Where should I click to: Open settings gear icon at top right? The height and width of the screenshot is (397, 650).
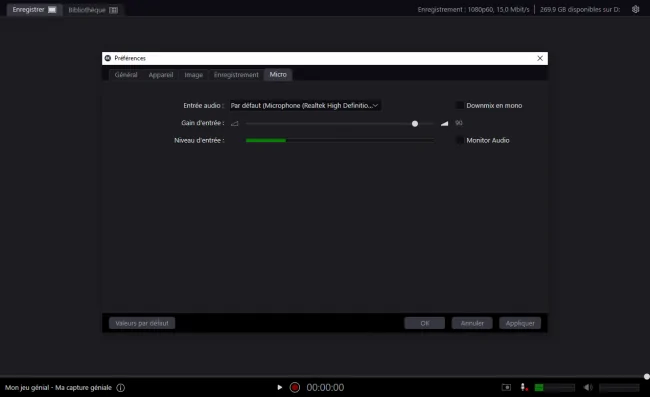(635, 9)
